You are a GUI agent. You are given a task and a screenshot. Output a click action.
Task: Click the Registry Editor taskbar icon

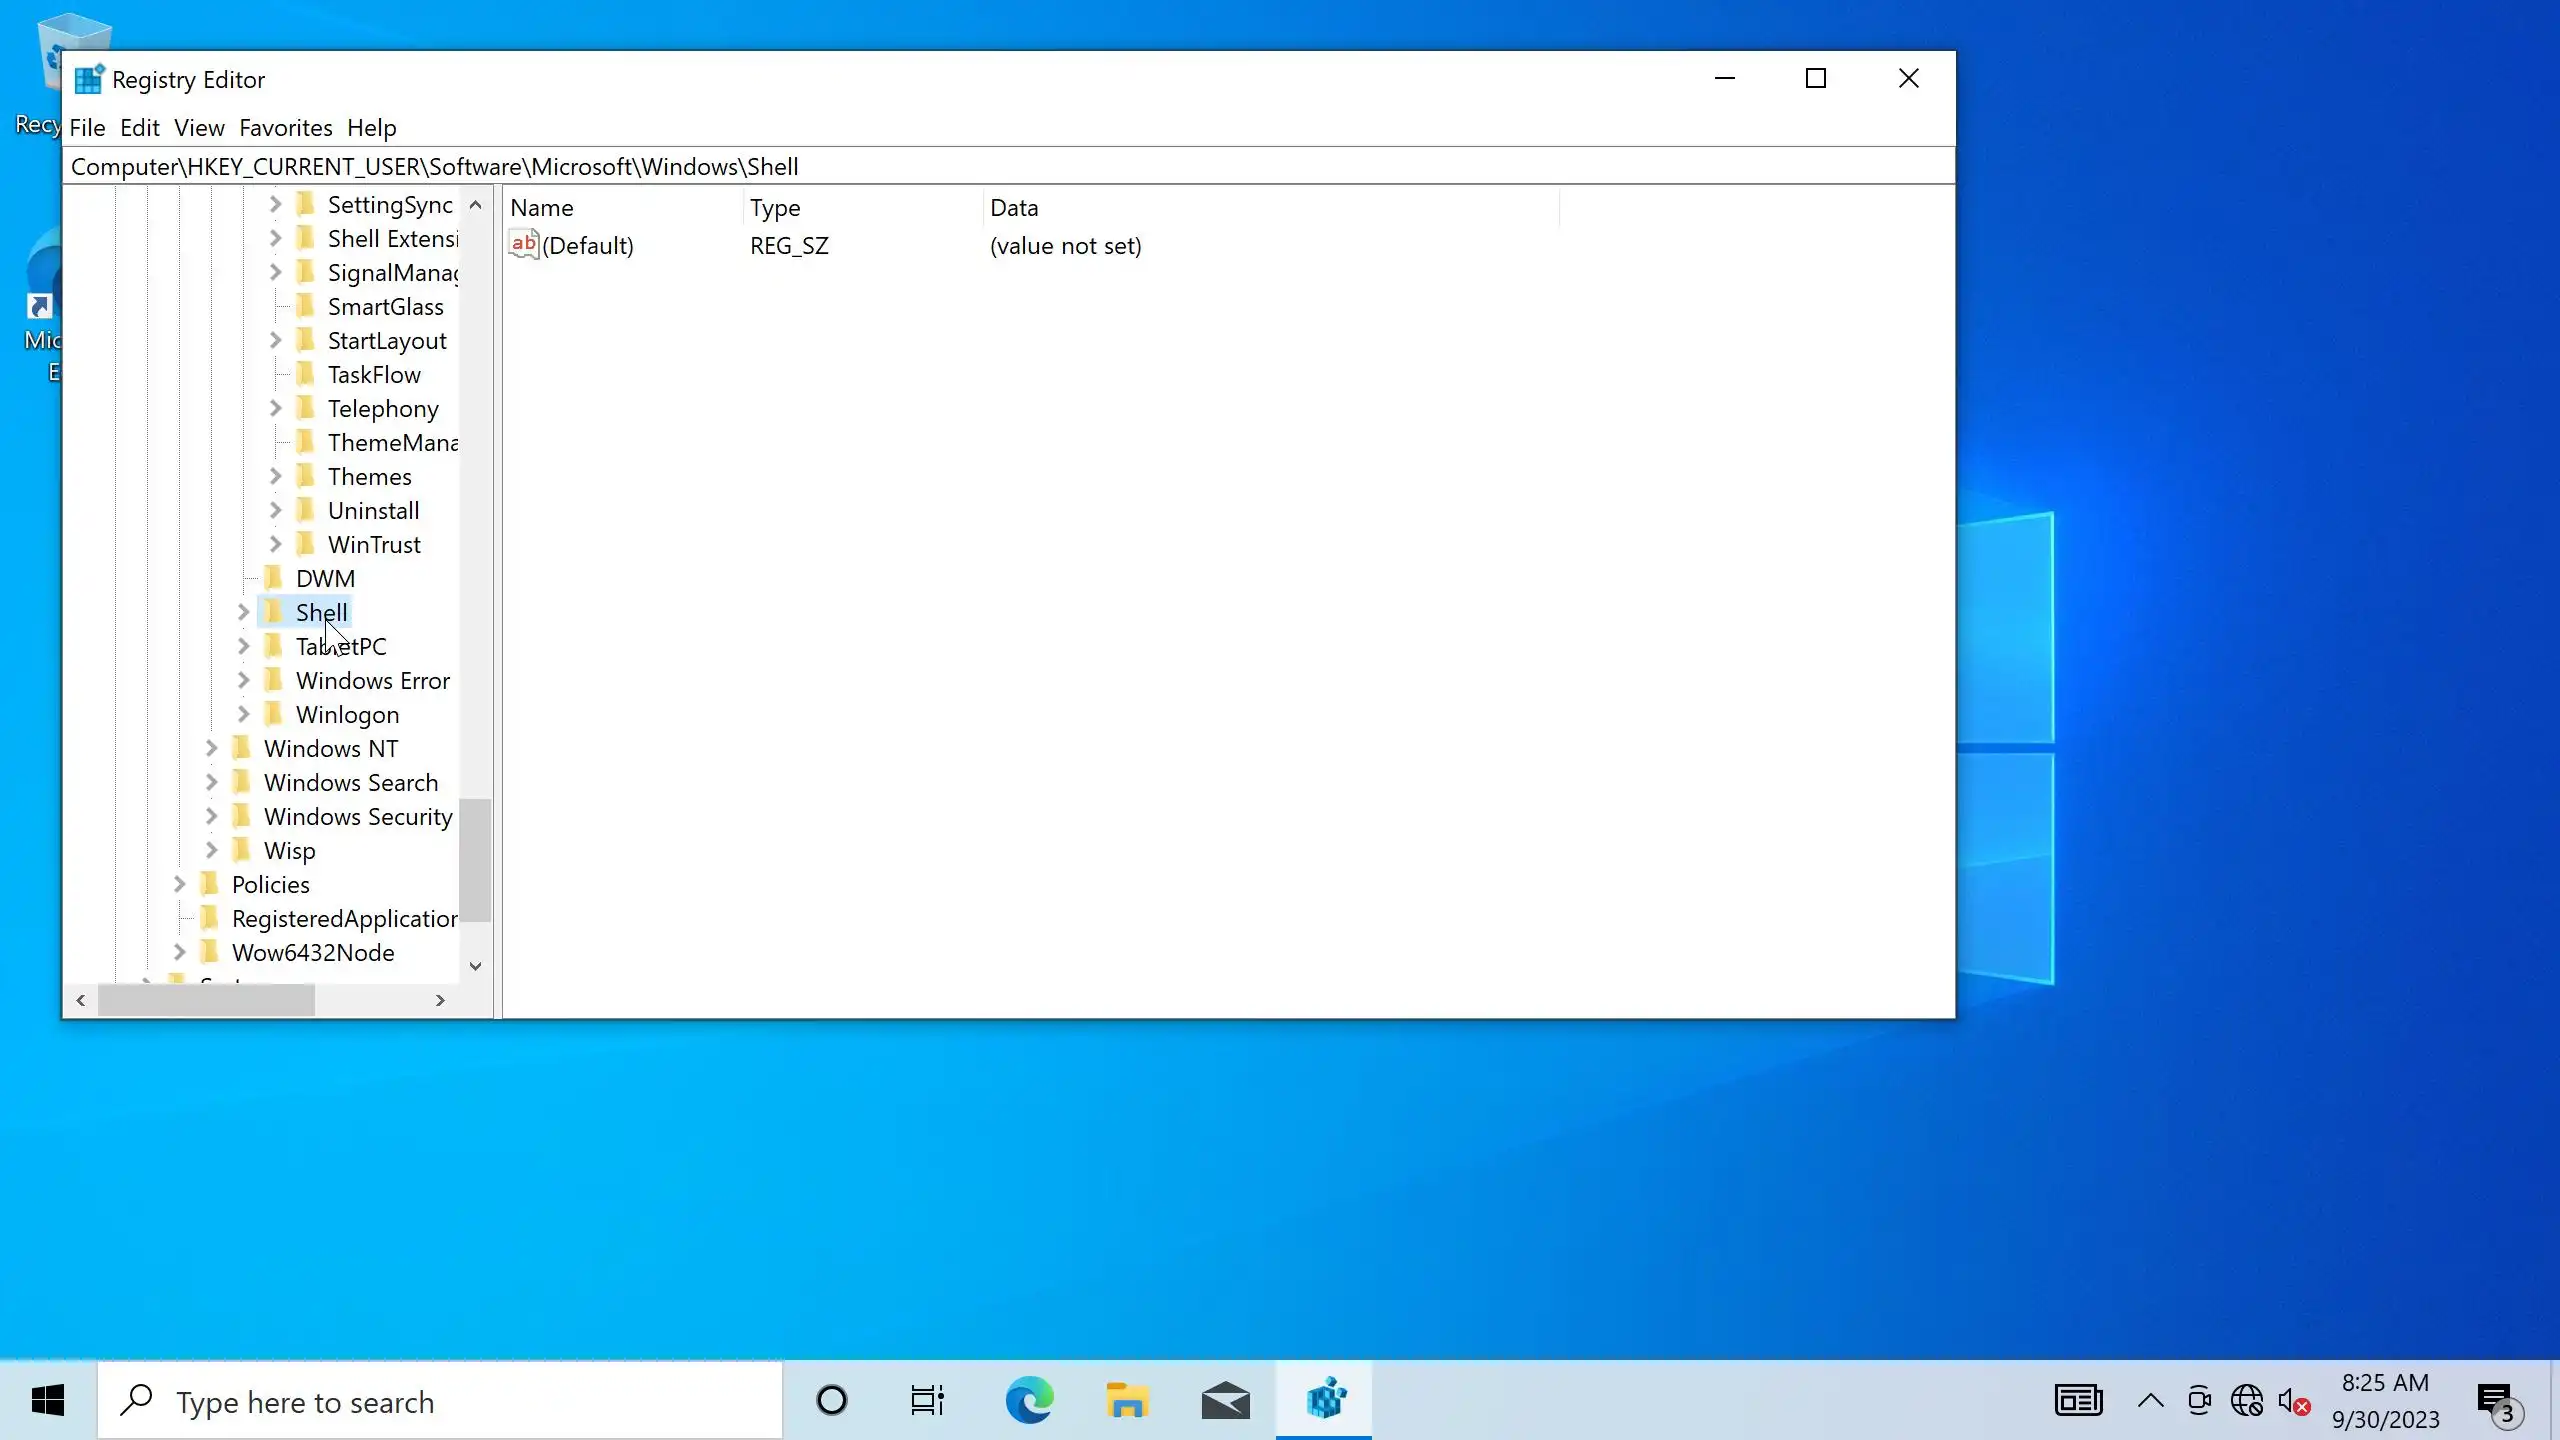(1325, 1400)
